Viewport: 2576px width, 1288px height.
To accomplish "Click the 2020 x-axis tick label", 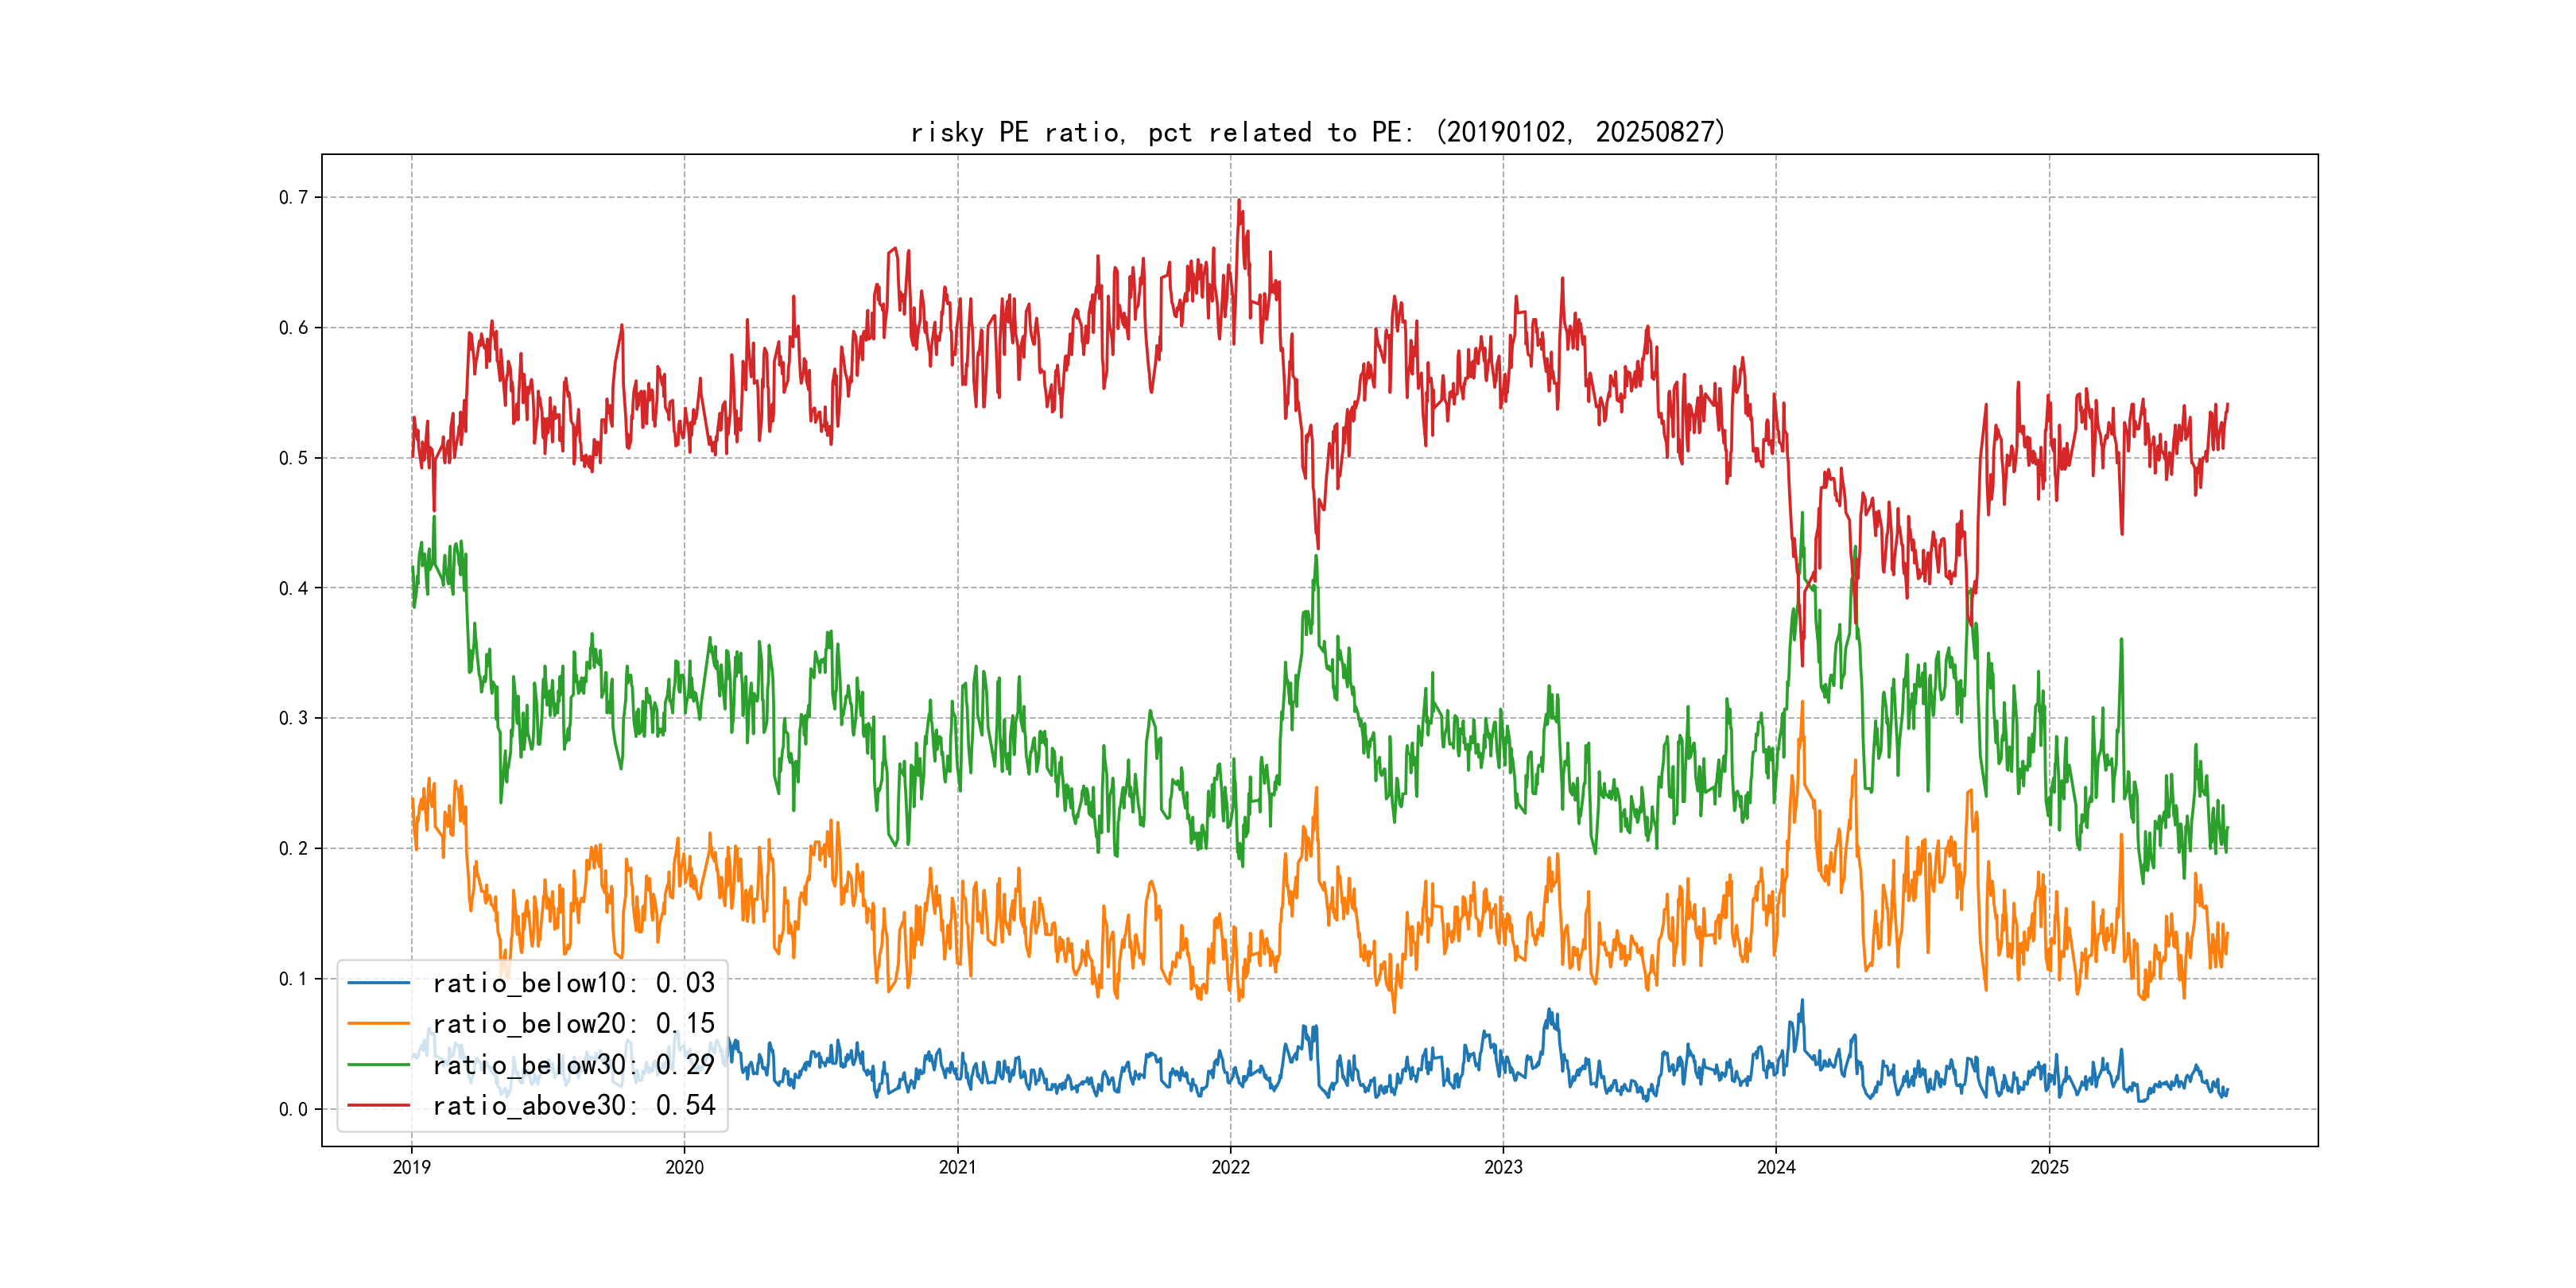I will coord(684,1167).
